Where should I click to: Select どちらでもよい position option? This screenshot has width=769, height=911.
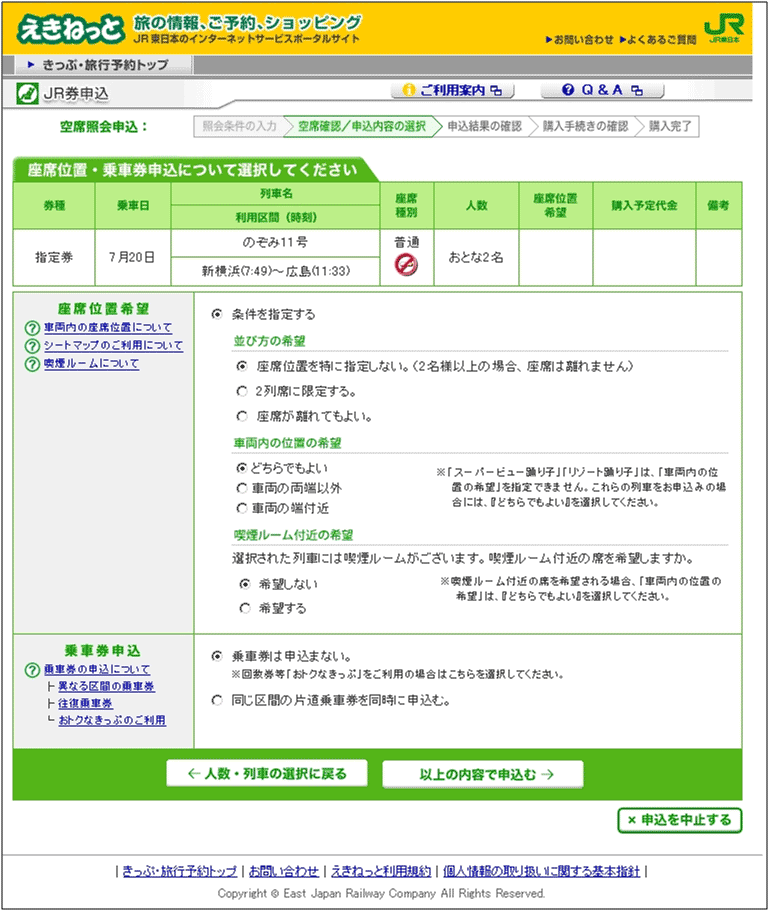click(x=242, y=468)
